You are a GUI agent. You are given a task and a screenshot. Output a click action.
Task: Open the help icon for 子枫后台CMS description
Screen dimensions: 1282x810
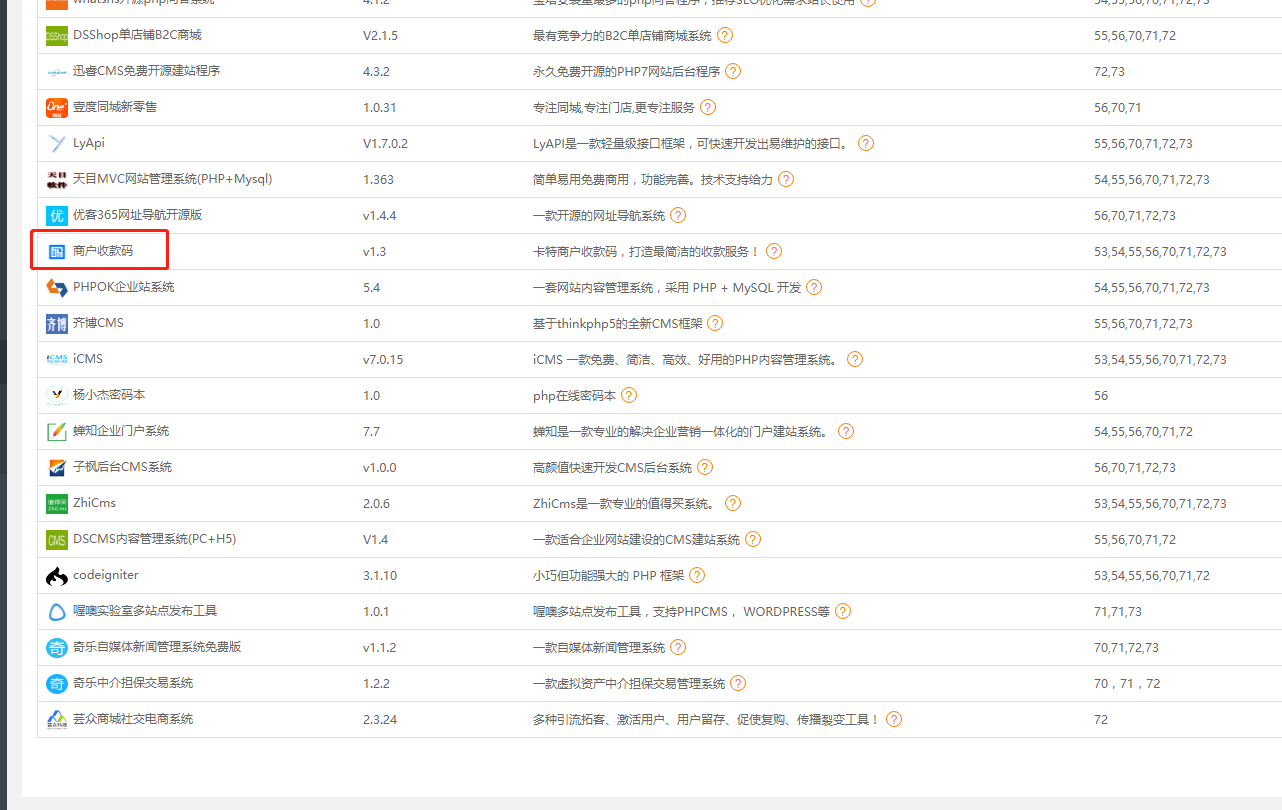(705, 467)
